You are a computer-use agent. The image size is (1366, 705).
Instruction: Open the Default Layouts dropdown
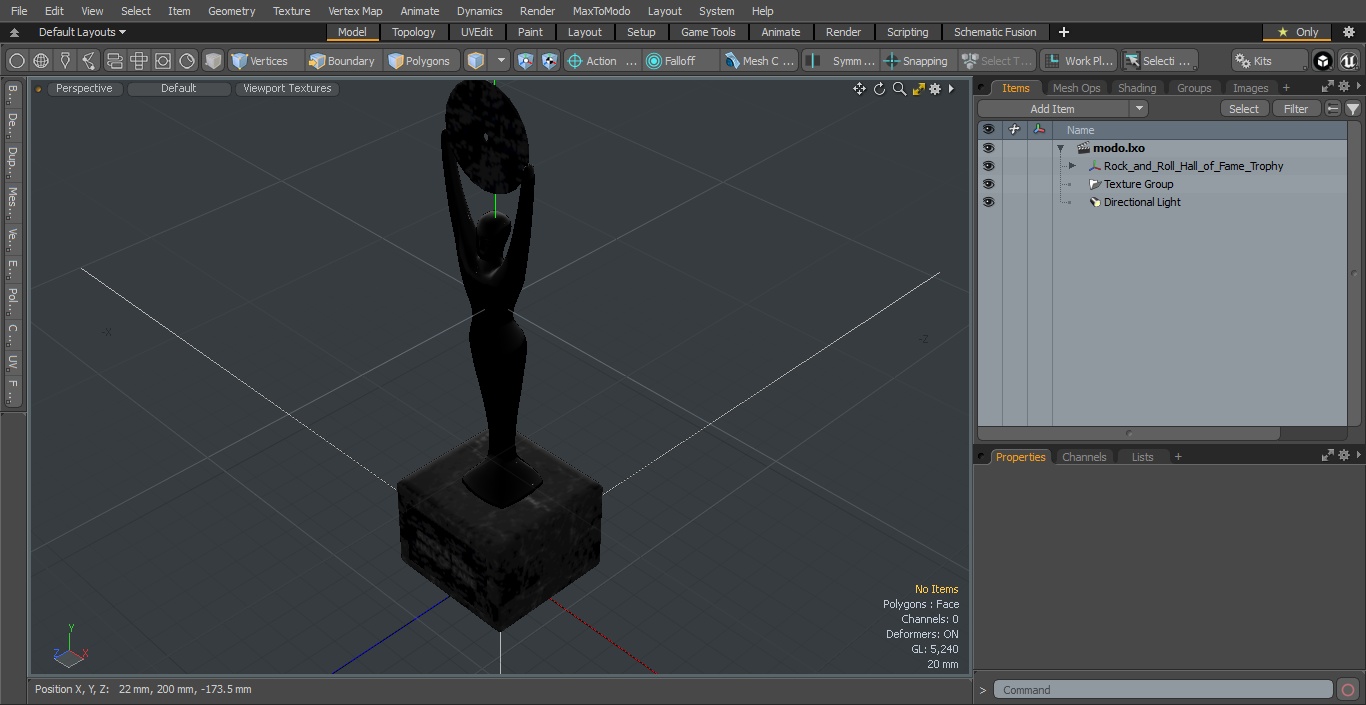[82, 32]
